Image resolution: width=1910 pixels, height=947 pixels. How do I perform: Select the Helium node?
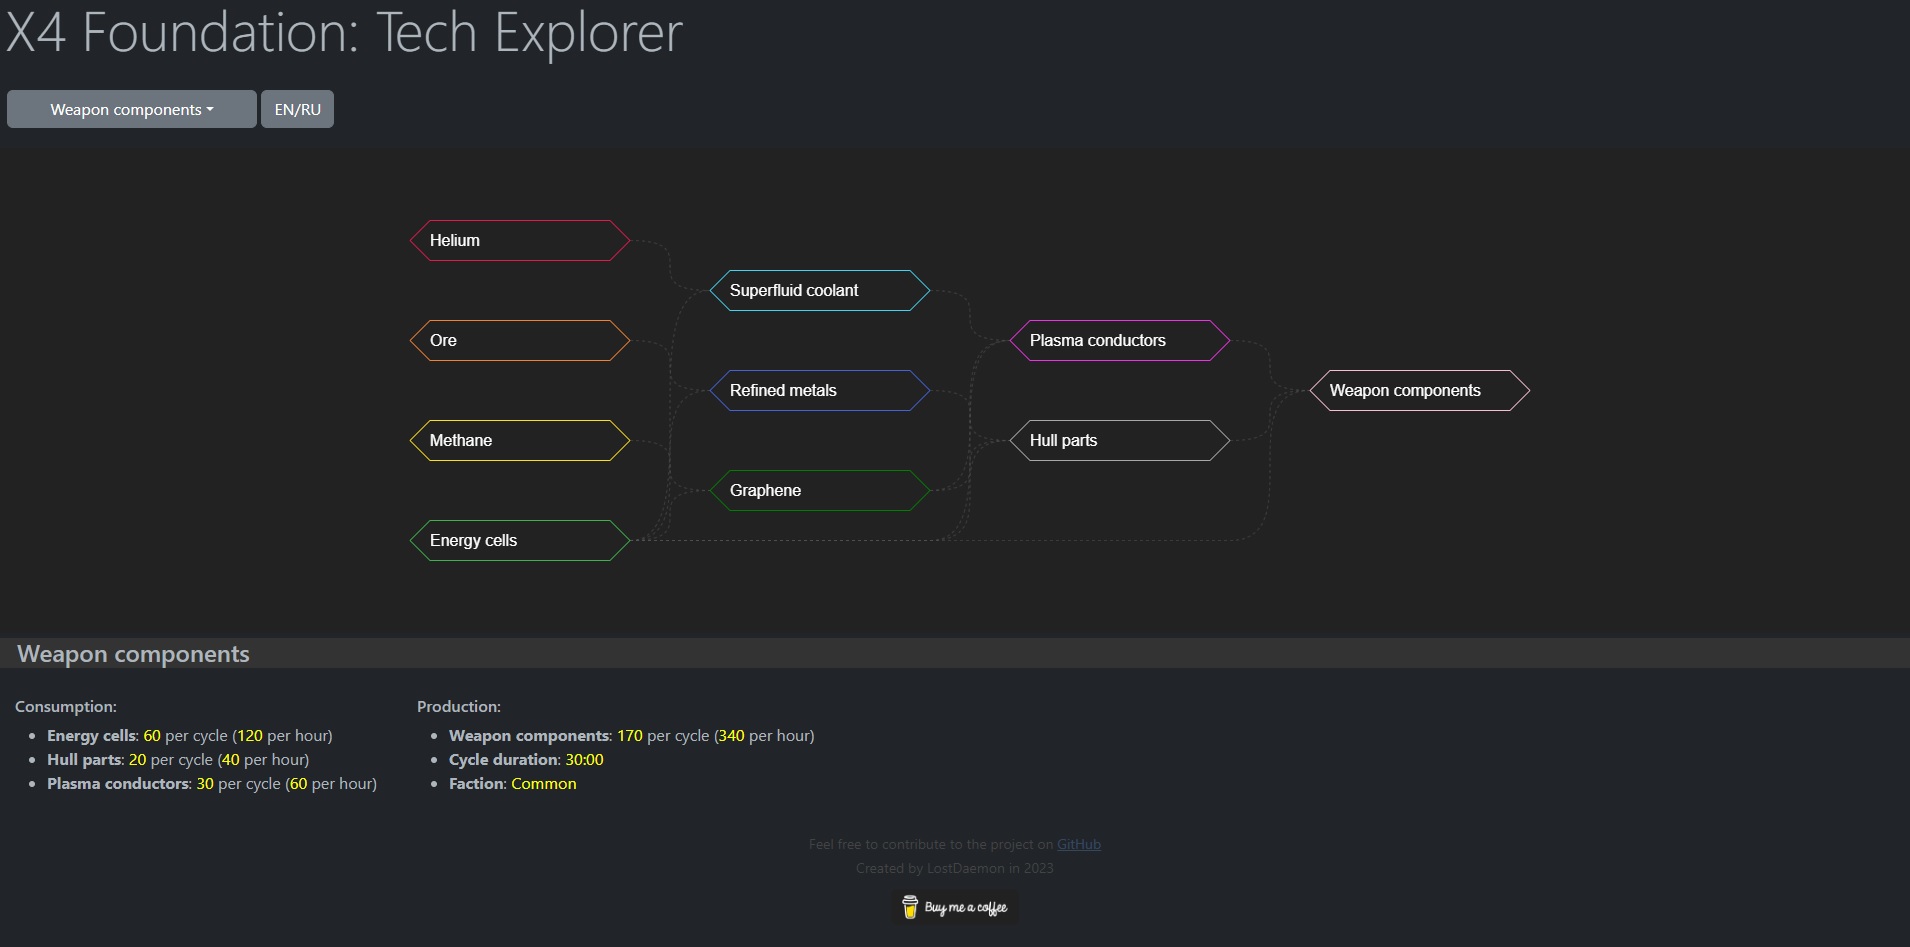point(520,240)
